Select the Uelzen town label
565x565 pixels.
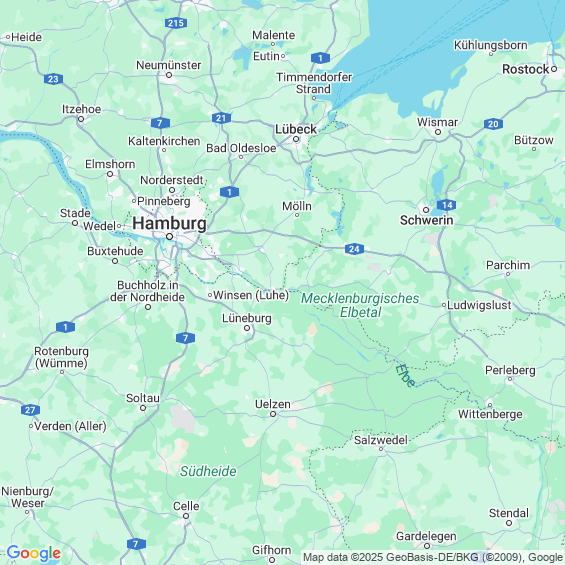[273, 404]
